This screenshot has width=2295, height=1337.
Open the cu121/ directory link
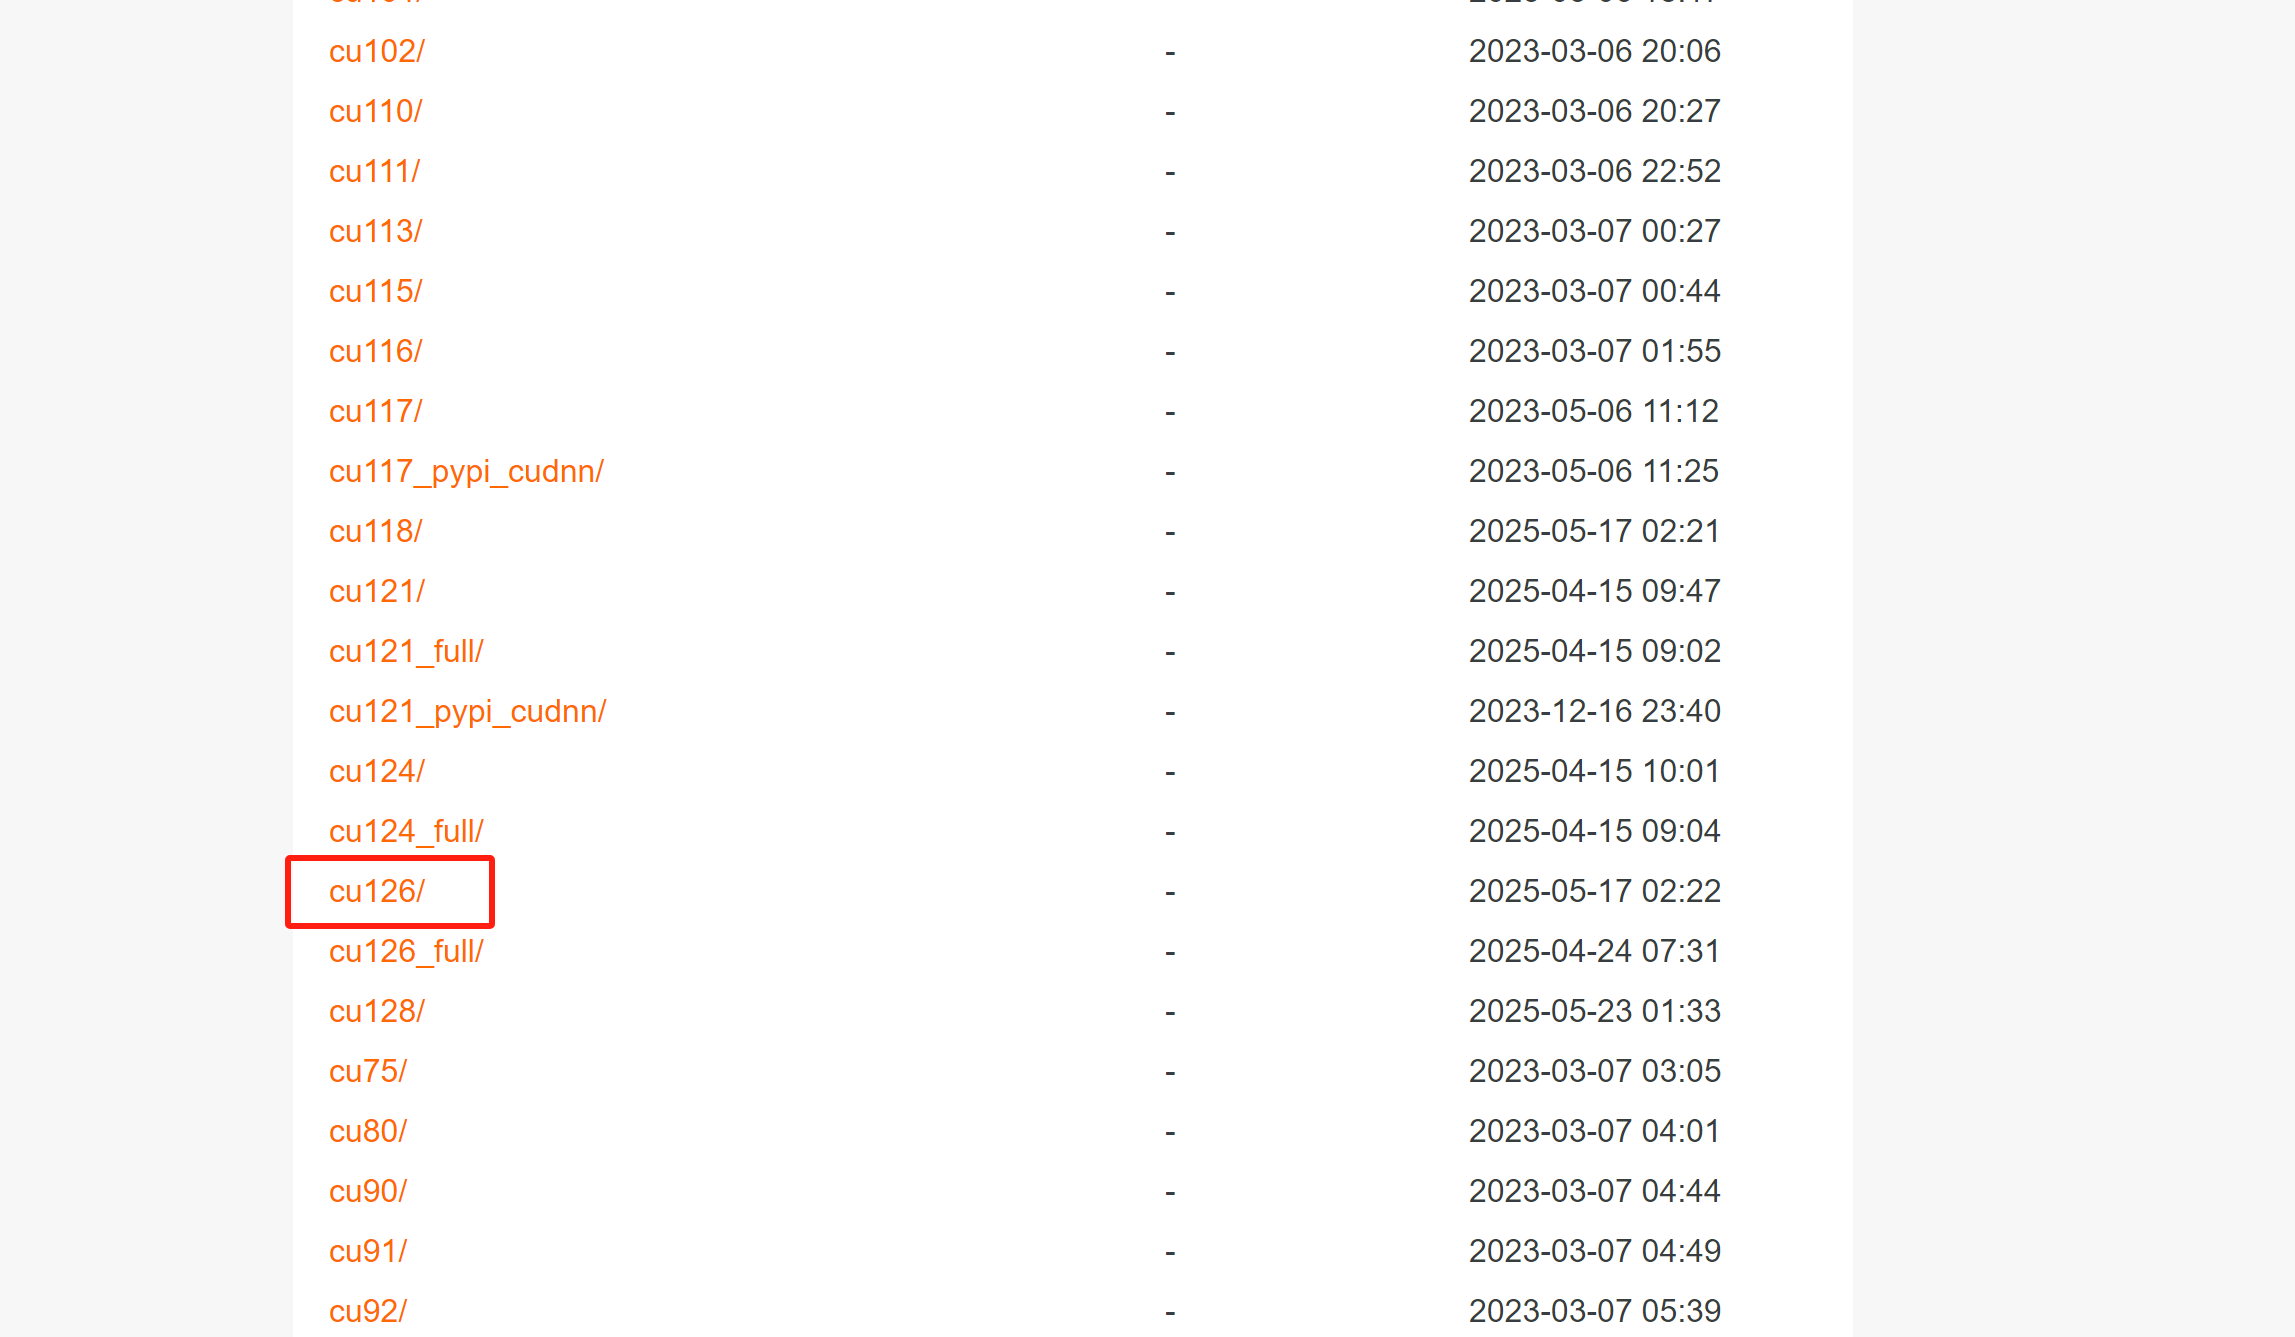[377, 591]
